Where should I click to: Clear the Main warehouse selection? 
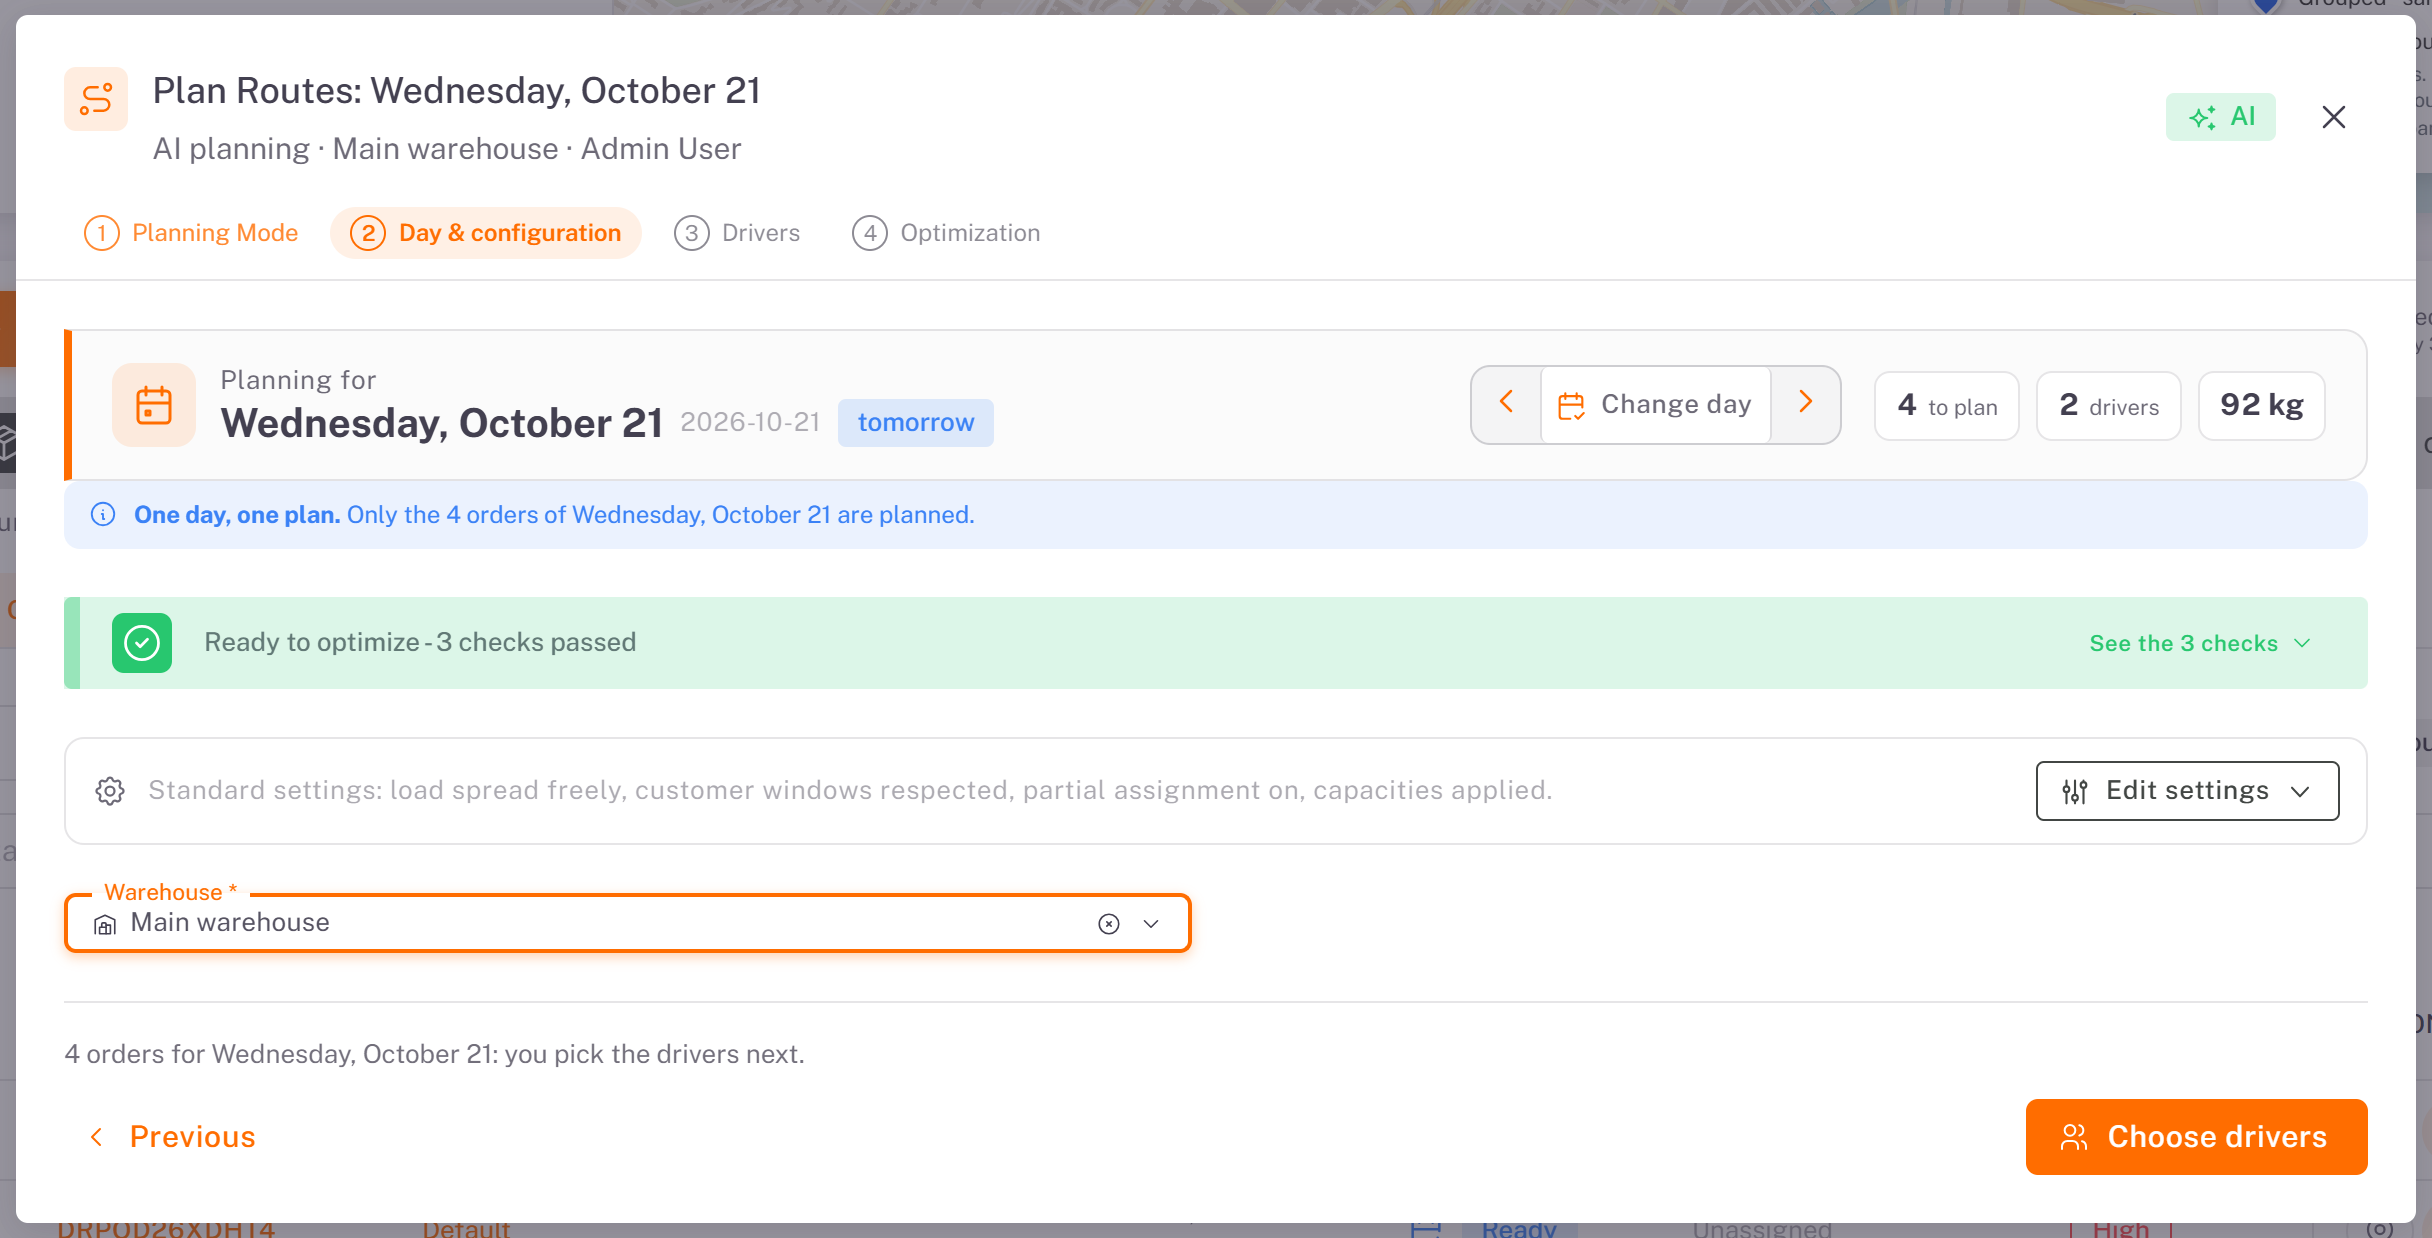pyautogui.click(x=1108, y=924)
